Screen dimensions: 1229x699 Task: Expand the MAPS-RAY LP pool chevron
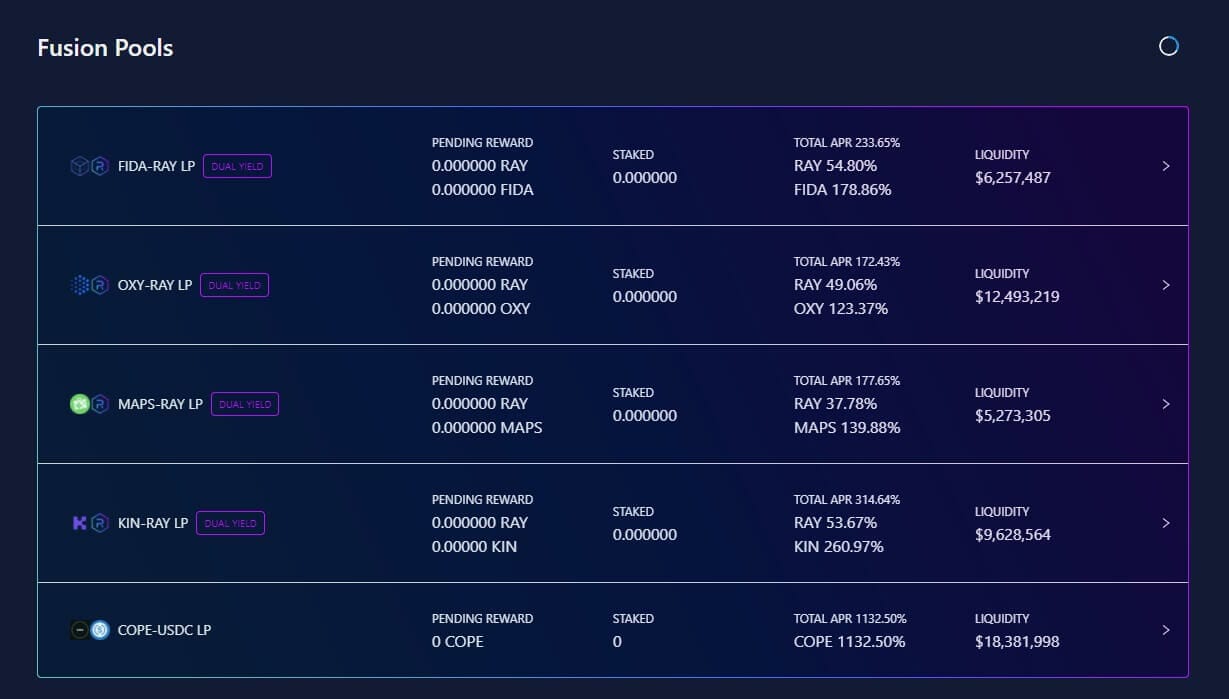point(1166,404)
